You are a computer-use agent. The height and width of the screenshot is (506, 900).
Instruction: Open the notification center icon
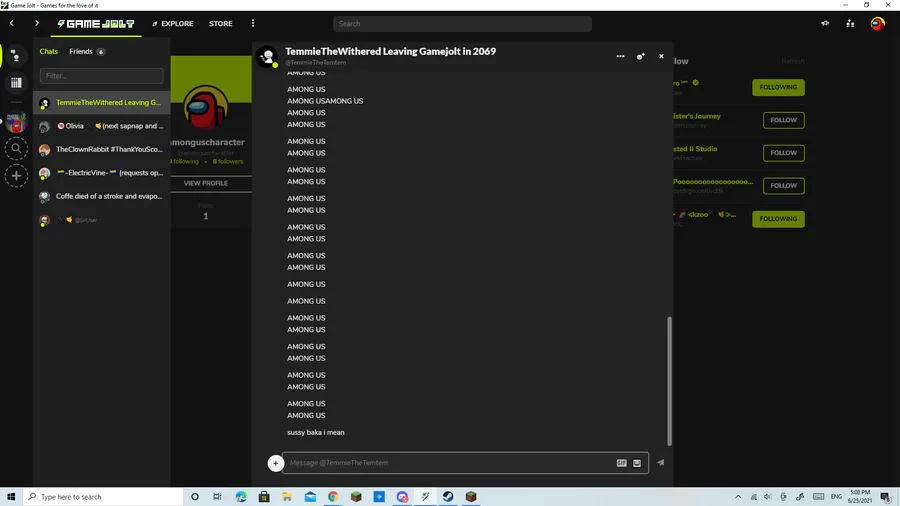point(886,497)
